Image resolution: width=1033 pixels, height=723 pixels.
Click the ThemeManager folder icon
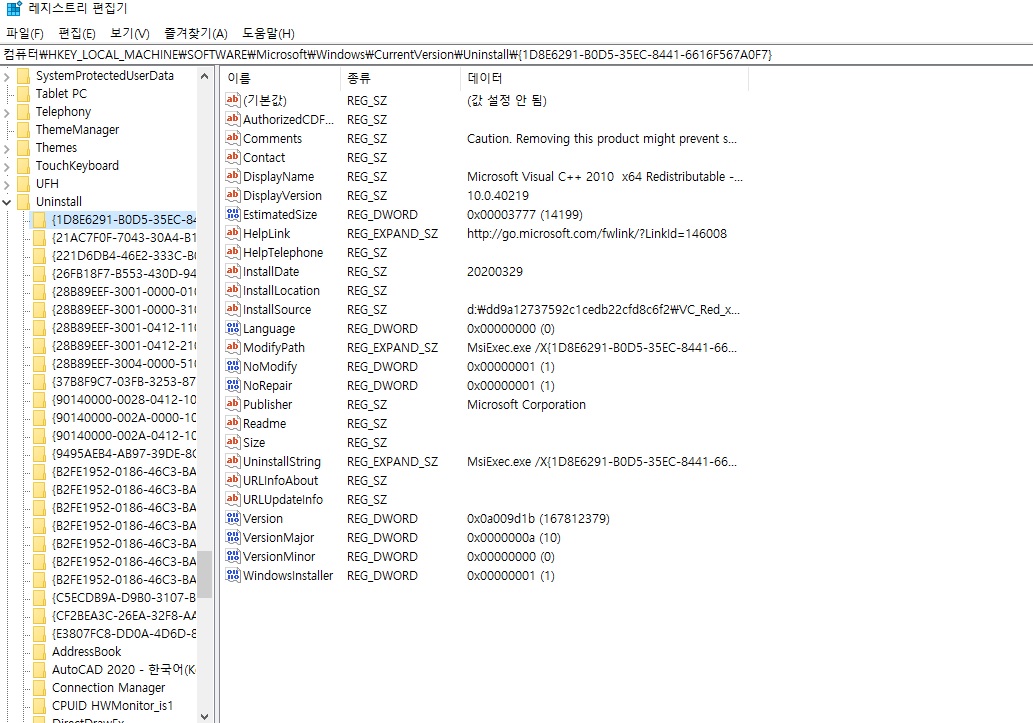pyautogui.click(x=24, y=130)
